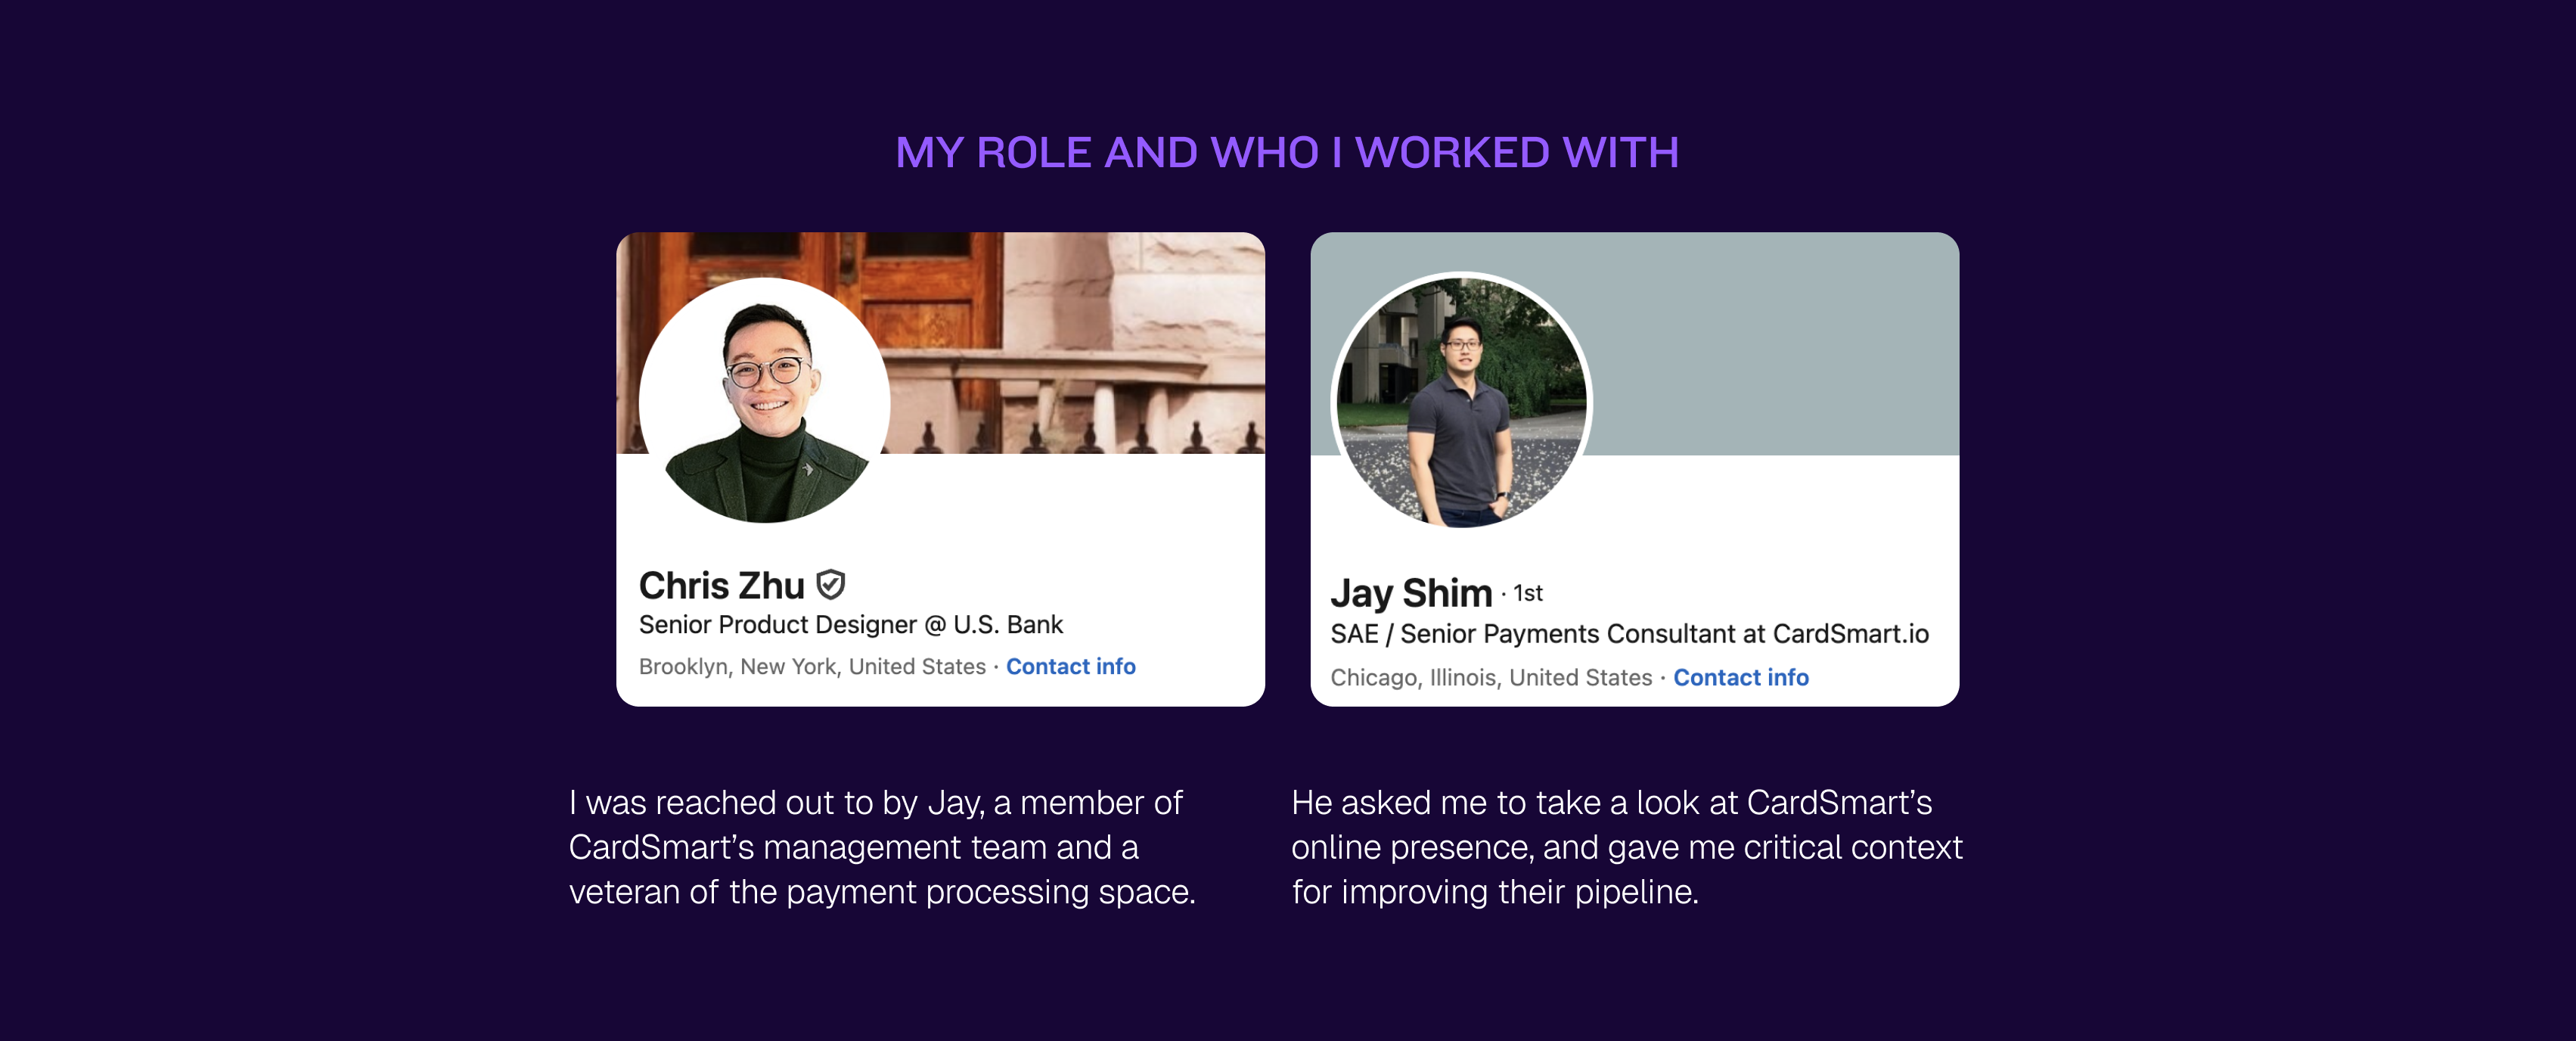The width and height of the screenshot is (2576, 1041).
Task: Click the Brooklyn, New York location text
Action: (x=812, y=667)
